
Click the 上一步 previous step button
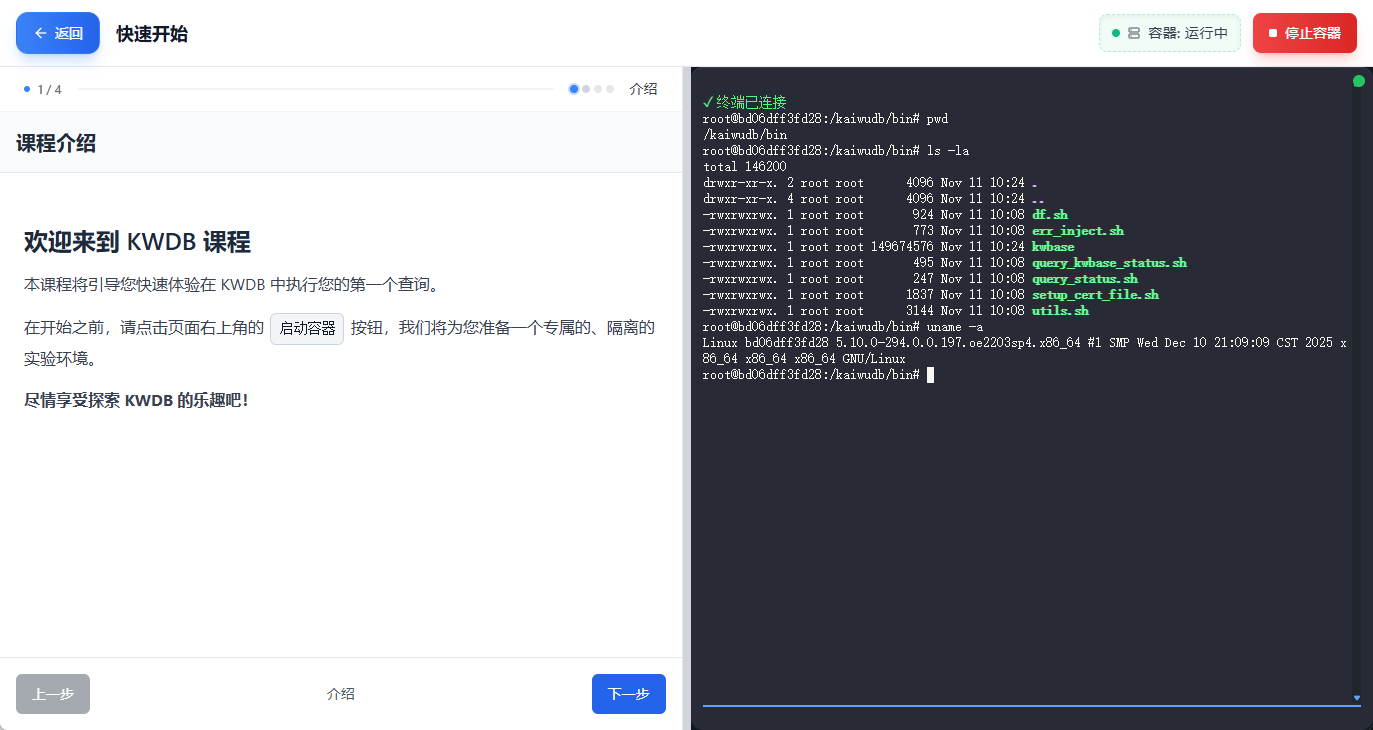click(53, 694)
